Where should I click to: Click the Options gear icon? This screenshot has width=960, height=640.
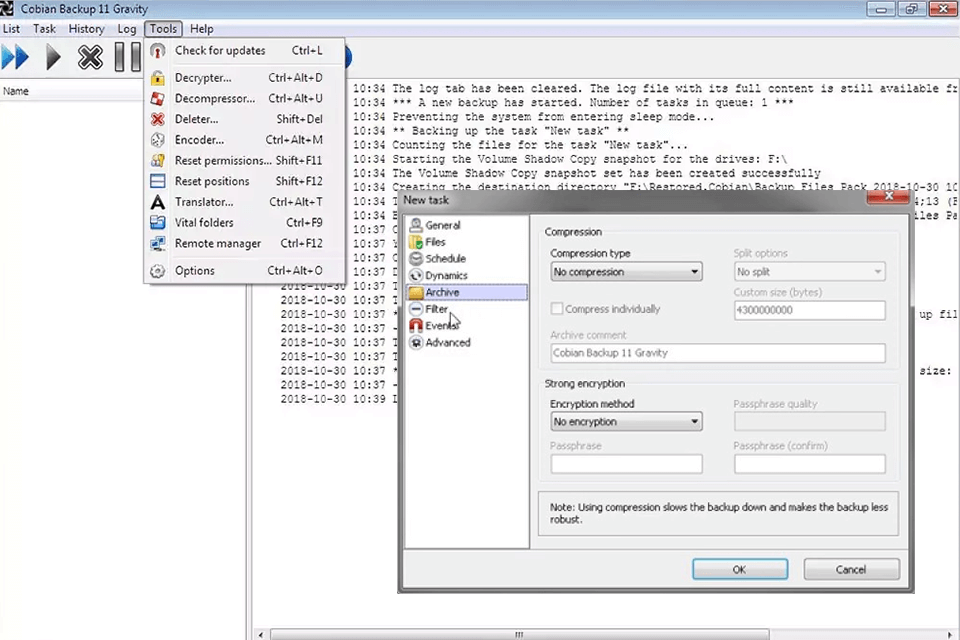157,271
